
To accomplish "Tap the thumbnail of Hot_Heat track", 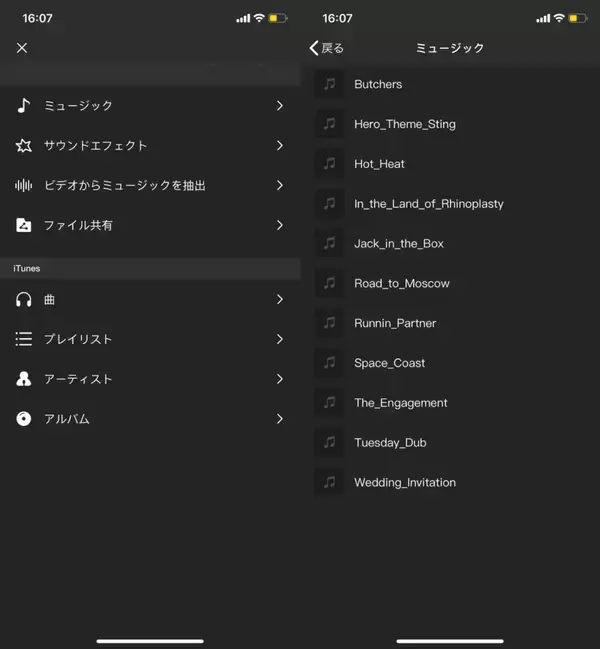I will click(x=329, y=163).
